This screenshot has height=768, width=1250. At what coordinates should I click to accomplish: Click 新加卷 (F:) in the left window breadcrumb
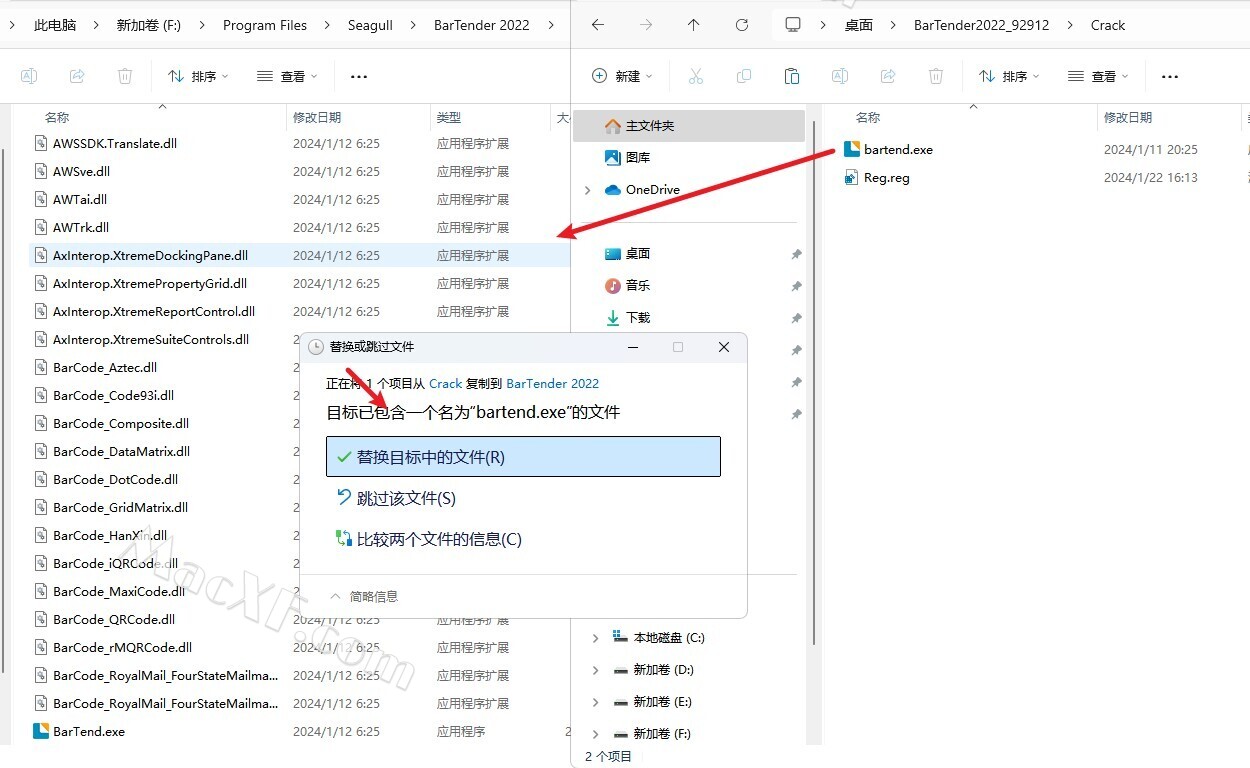pos(149,25)
